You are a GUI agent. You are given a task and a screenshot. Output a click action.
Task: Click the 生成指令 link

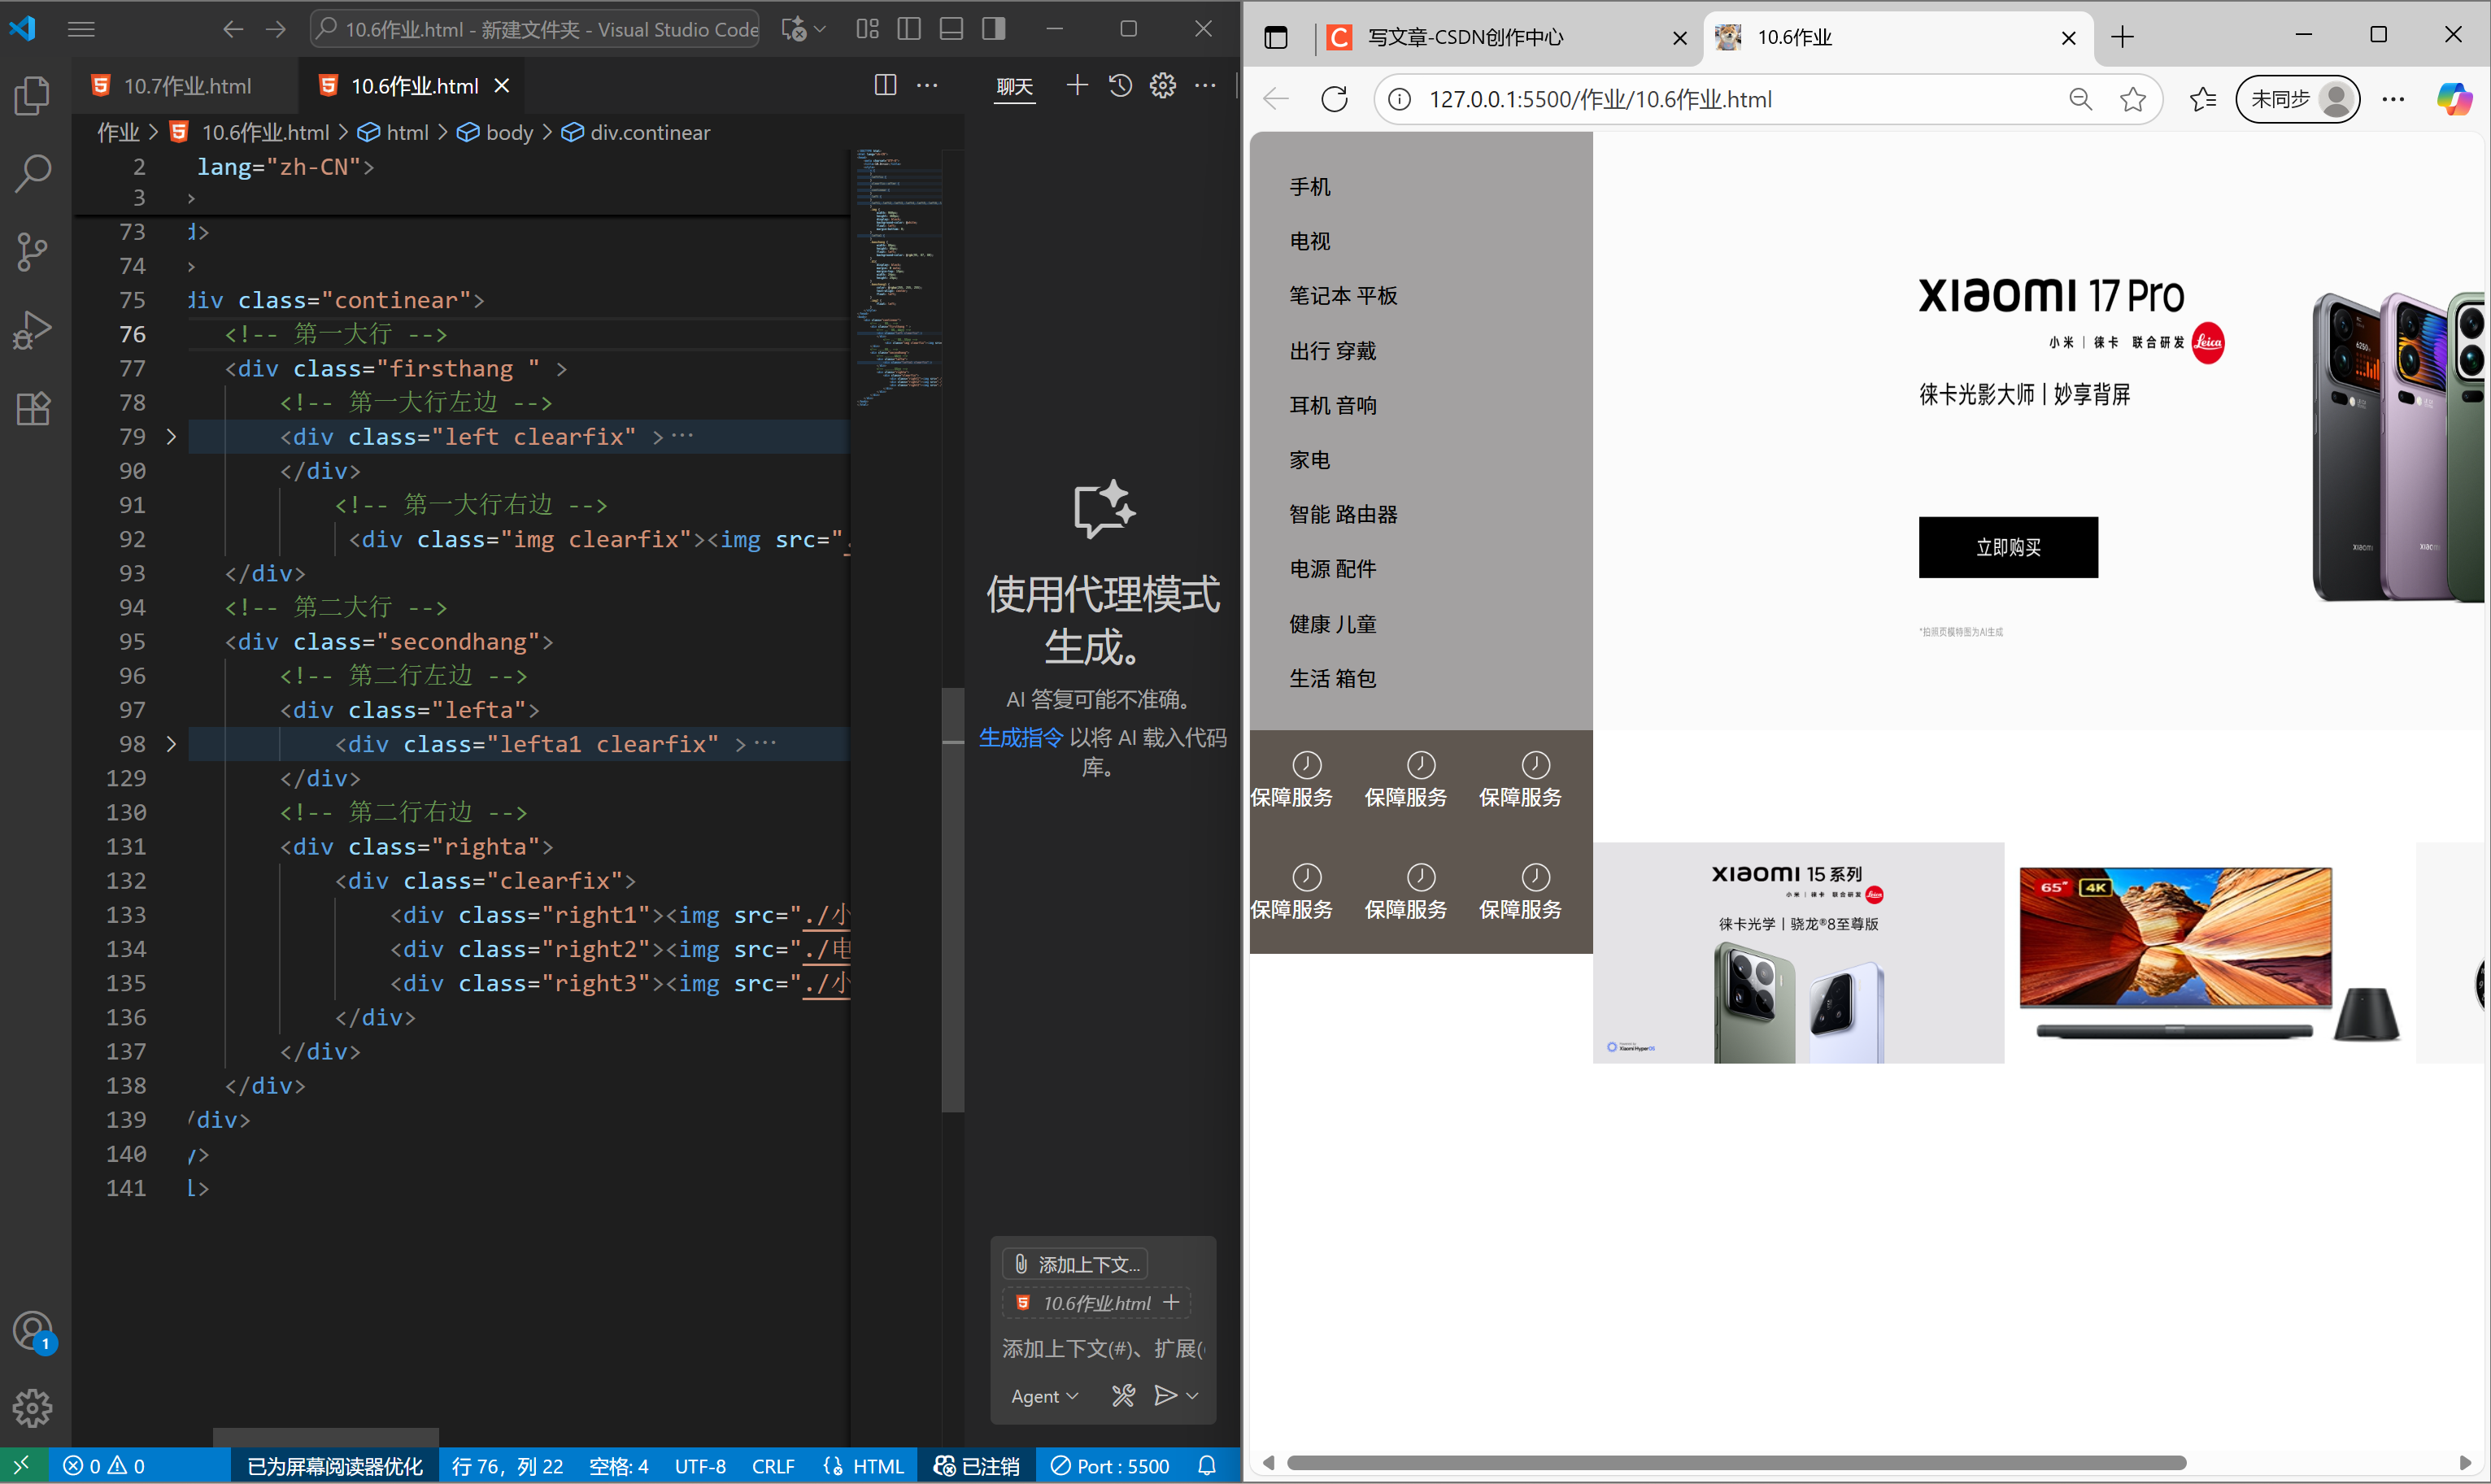coord(1020,738)
